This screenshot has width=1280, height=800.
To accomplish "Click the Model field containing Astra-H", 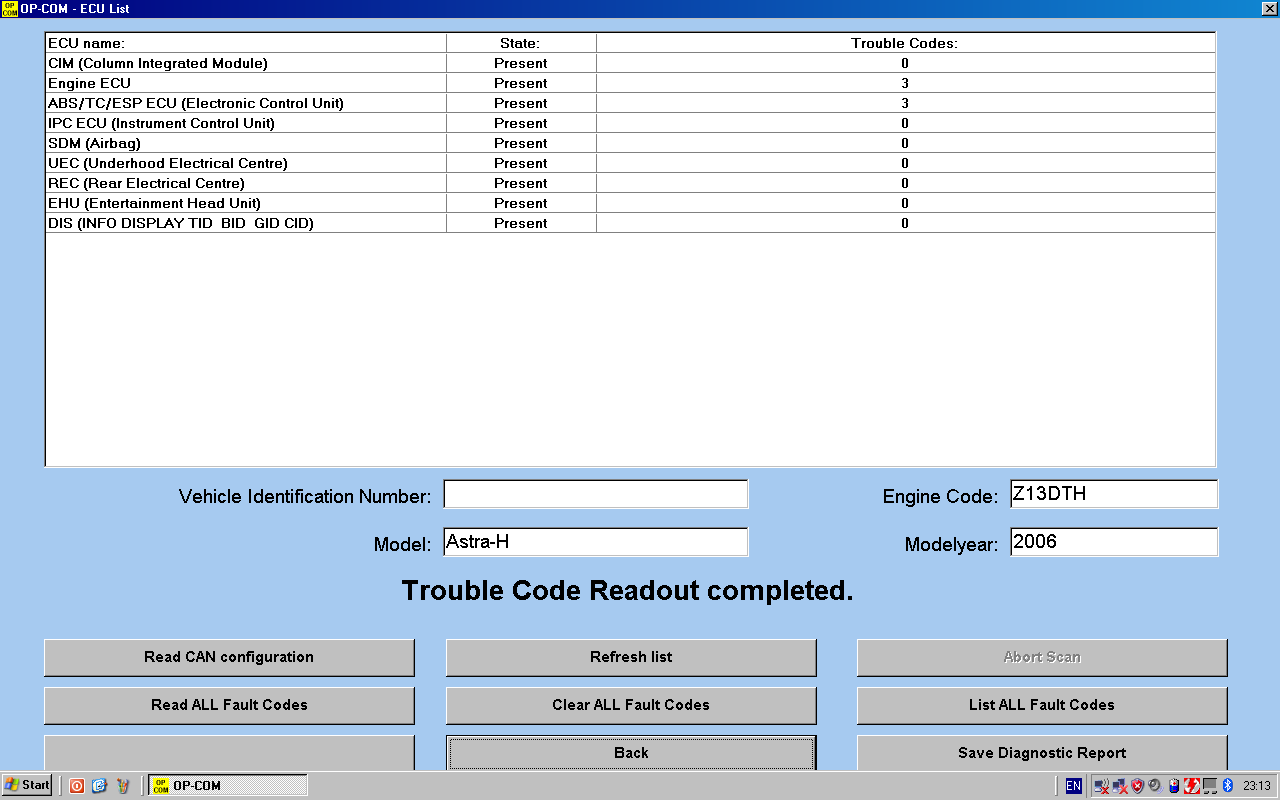I will [x=596, y=542].
